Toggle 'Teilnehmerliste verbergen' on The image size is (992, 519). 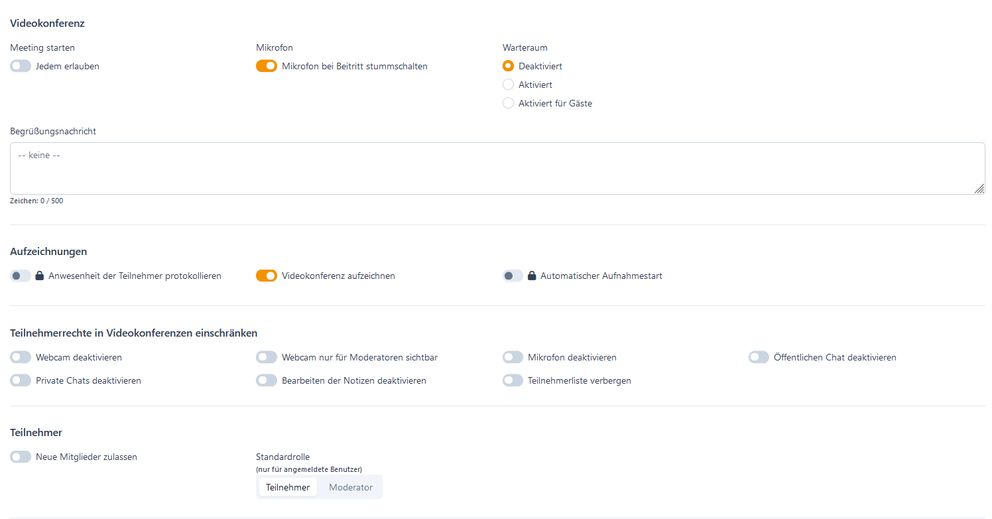(x=512, y=380)
